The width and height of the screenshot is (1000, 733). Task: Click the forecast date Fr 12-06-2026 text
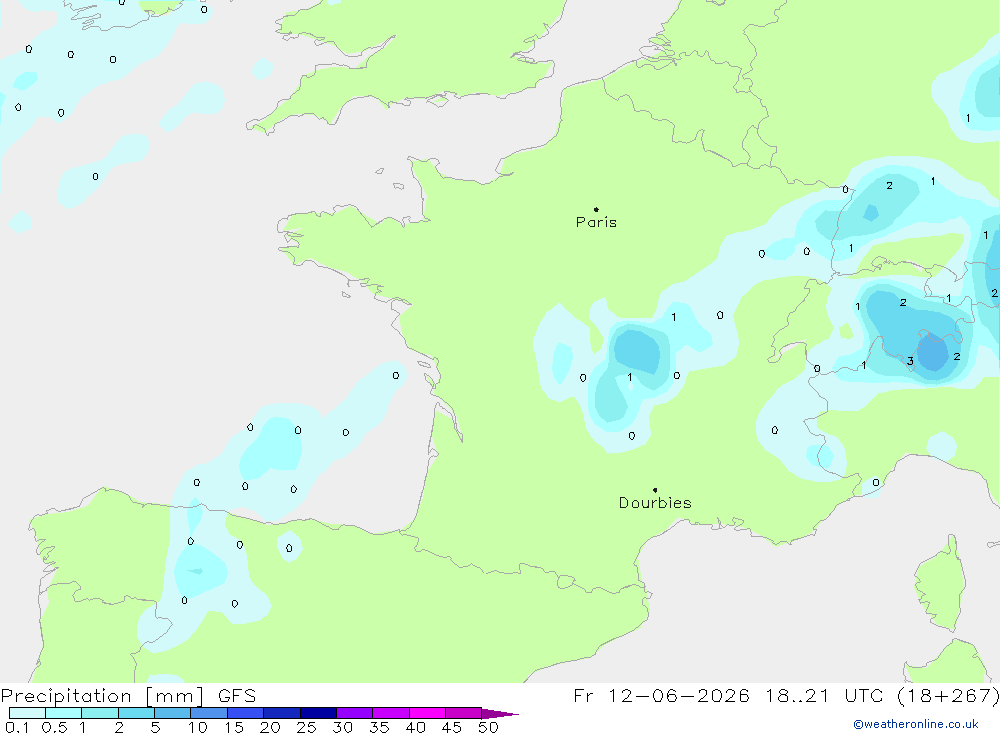tap(661, 695)
